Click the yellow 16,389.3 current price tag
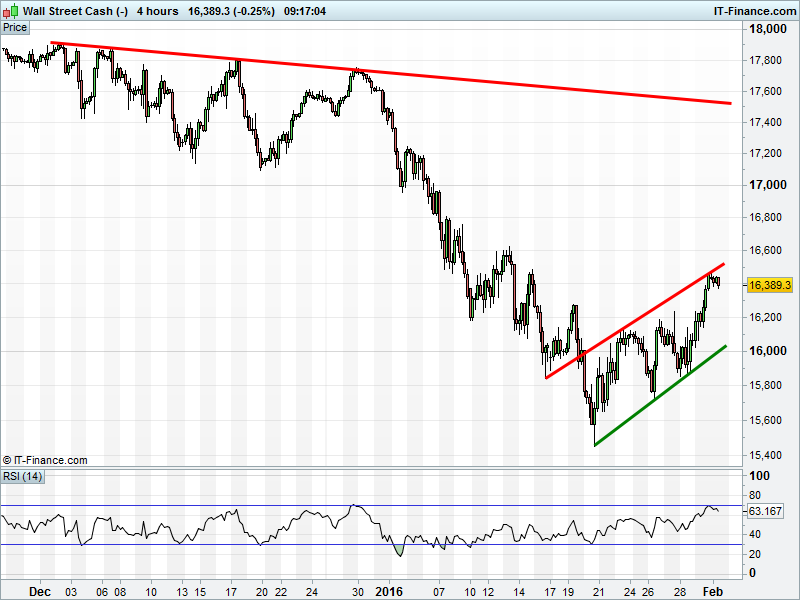The height and width of the screenshot is (600, 800). pos(768,285)
